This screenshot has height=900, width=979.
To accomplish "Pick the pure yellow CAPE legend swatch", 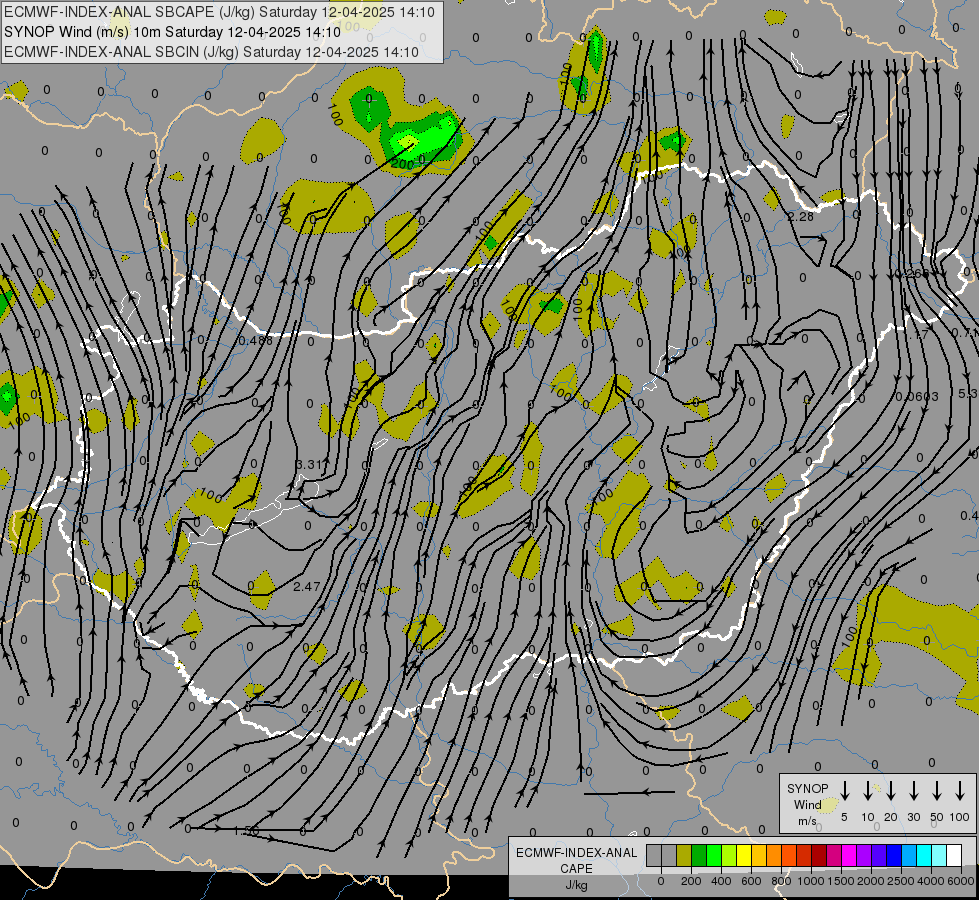I will pos(744,855).
